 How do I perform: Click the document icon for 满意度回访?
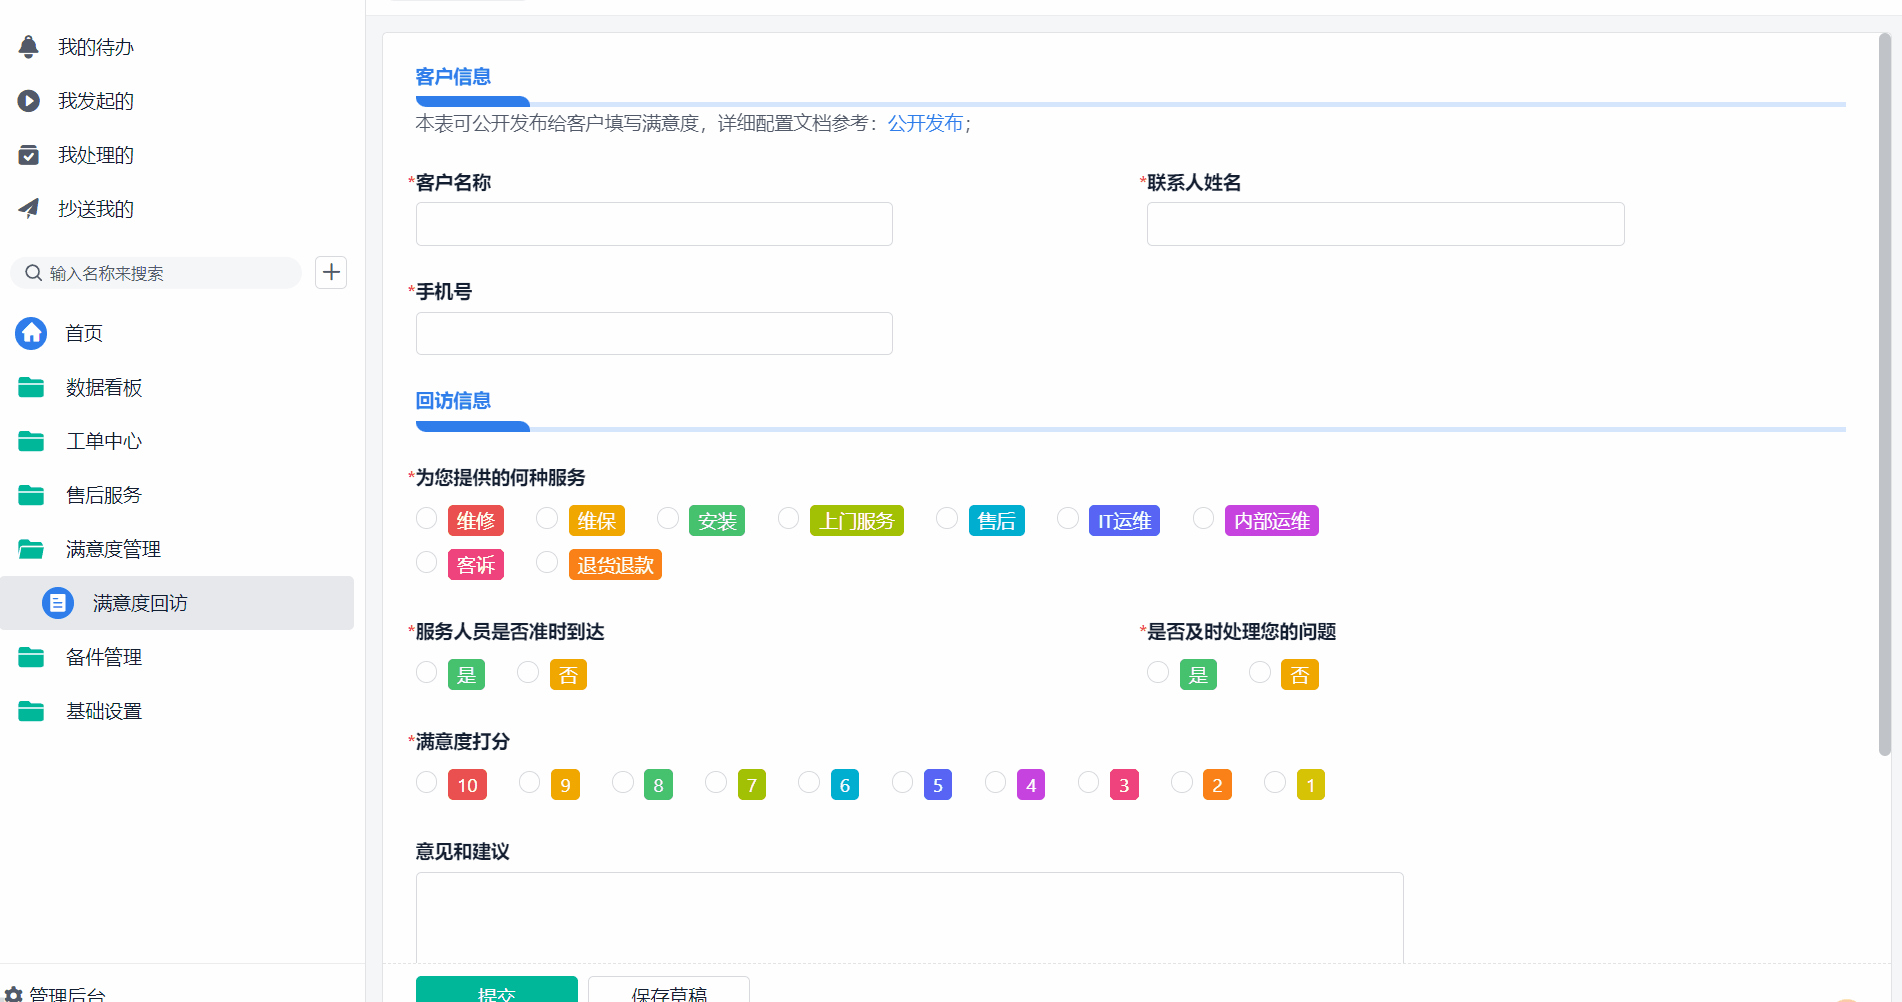pyautogui.click(x=58, y=603)
